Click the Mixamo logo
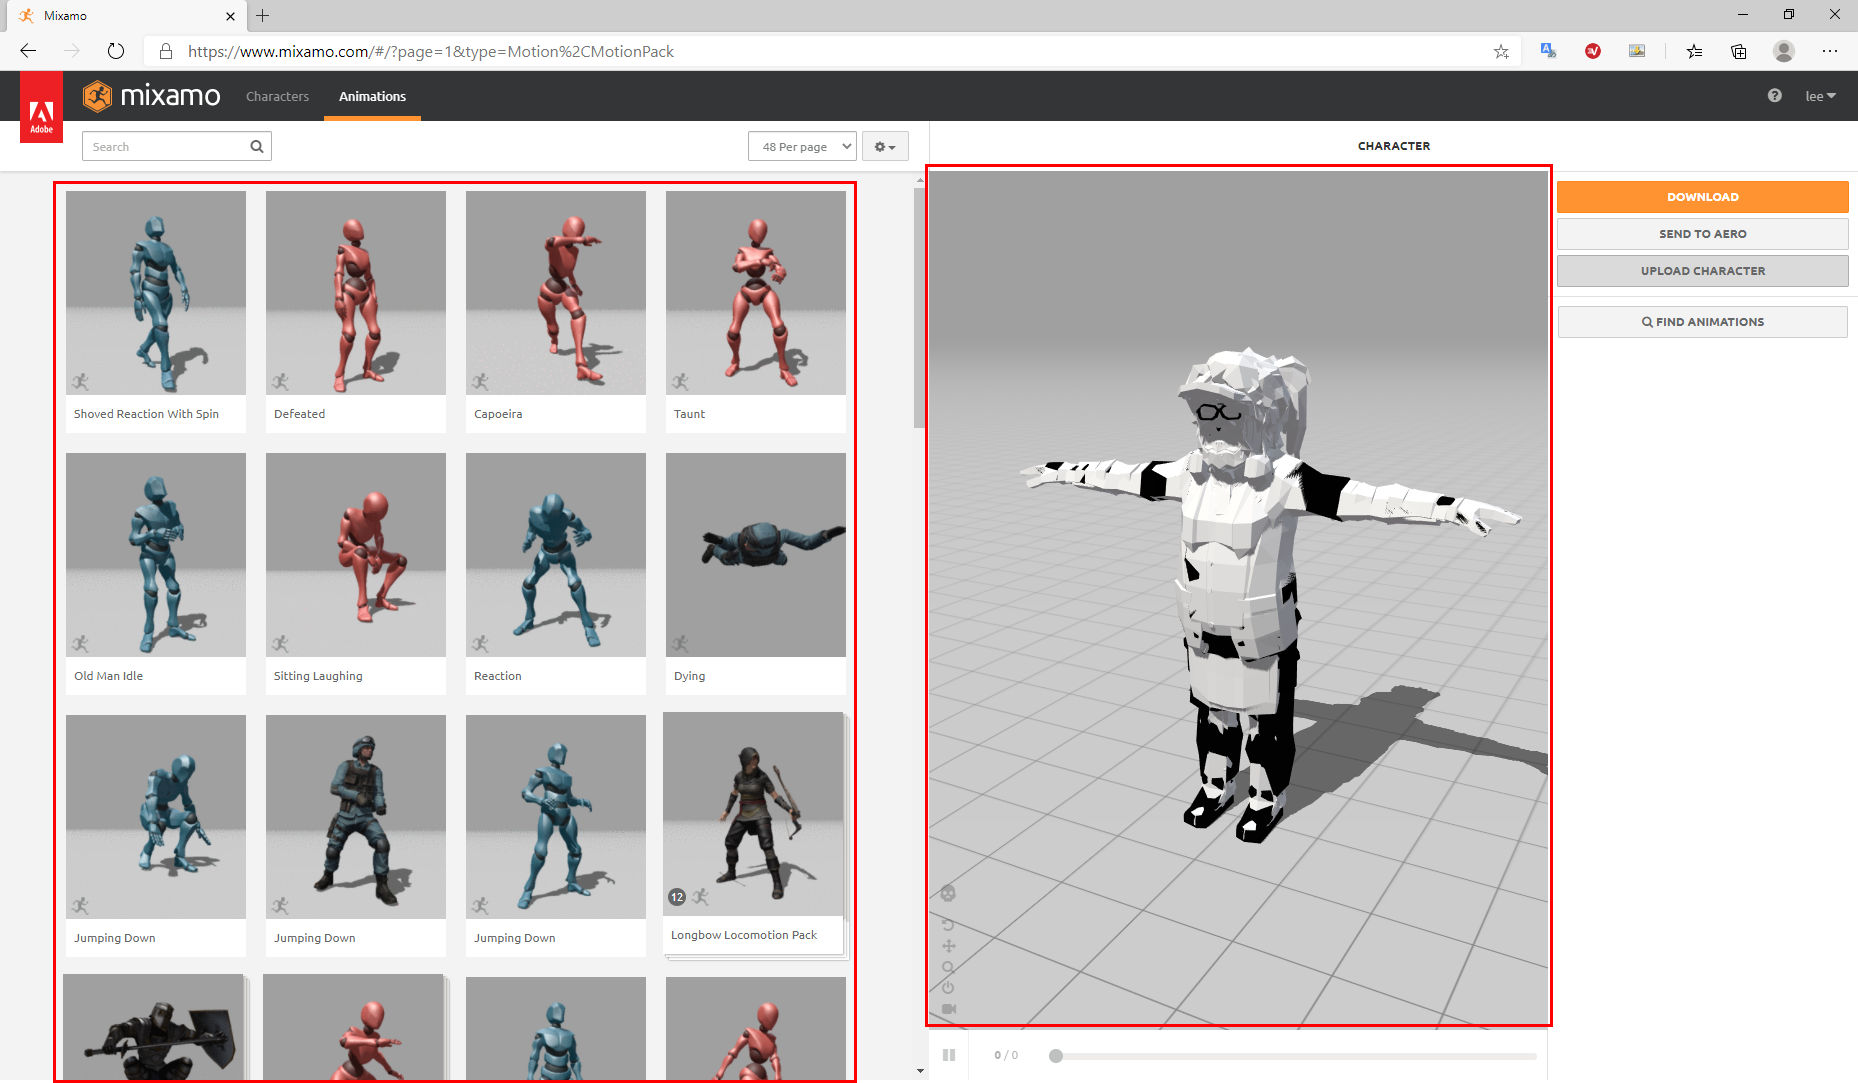The width and height of the screenshot is (1858, 1083). coord(152,96)
